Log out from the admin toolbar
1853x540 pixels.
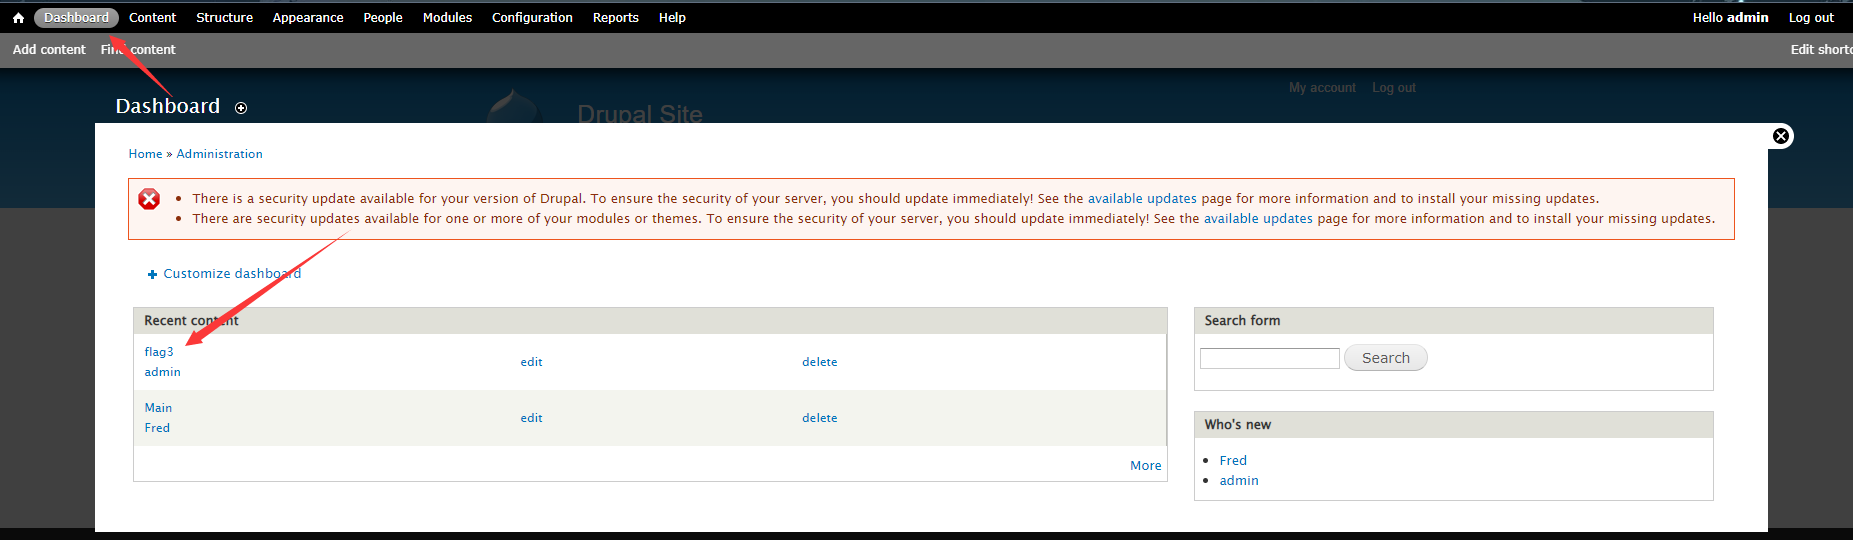coord(1811,18)
